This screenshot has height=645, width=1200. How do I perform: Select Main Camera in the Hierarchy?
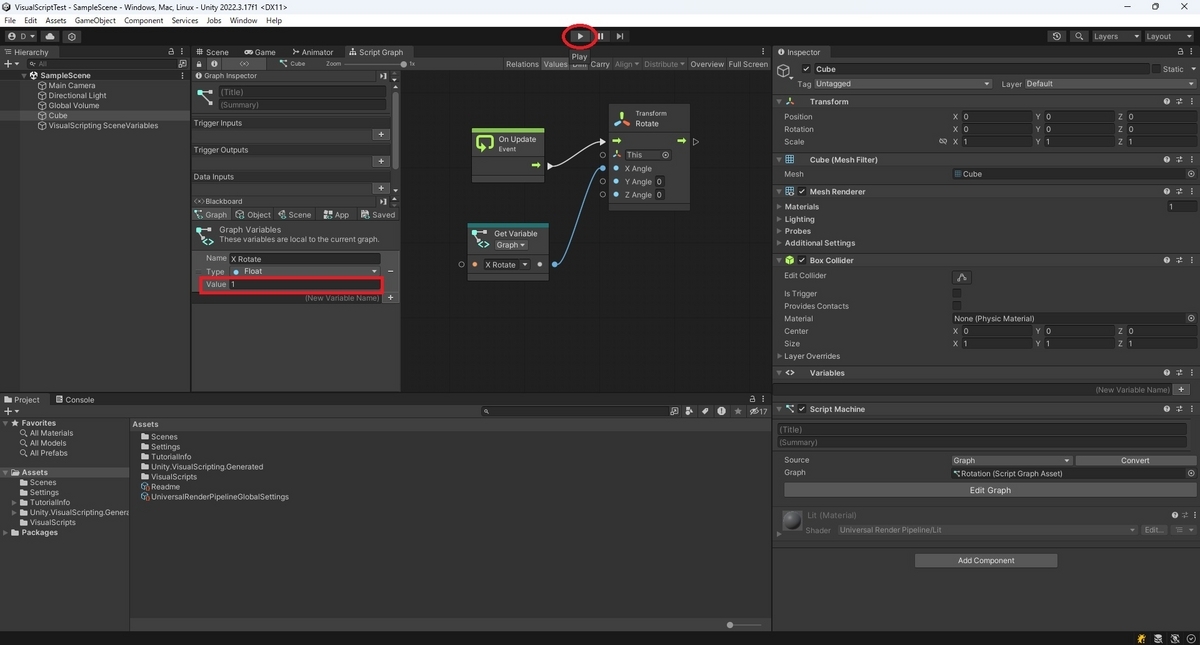pyautogui.click(x=71, y=86)
